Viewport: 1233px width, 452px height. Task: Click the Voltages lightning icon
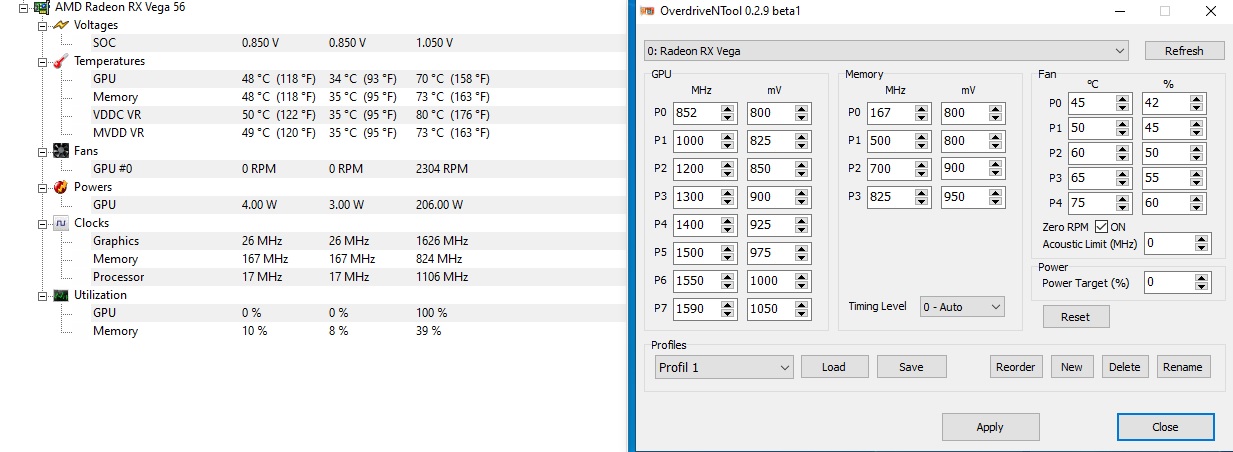tap(60, 25)
